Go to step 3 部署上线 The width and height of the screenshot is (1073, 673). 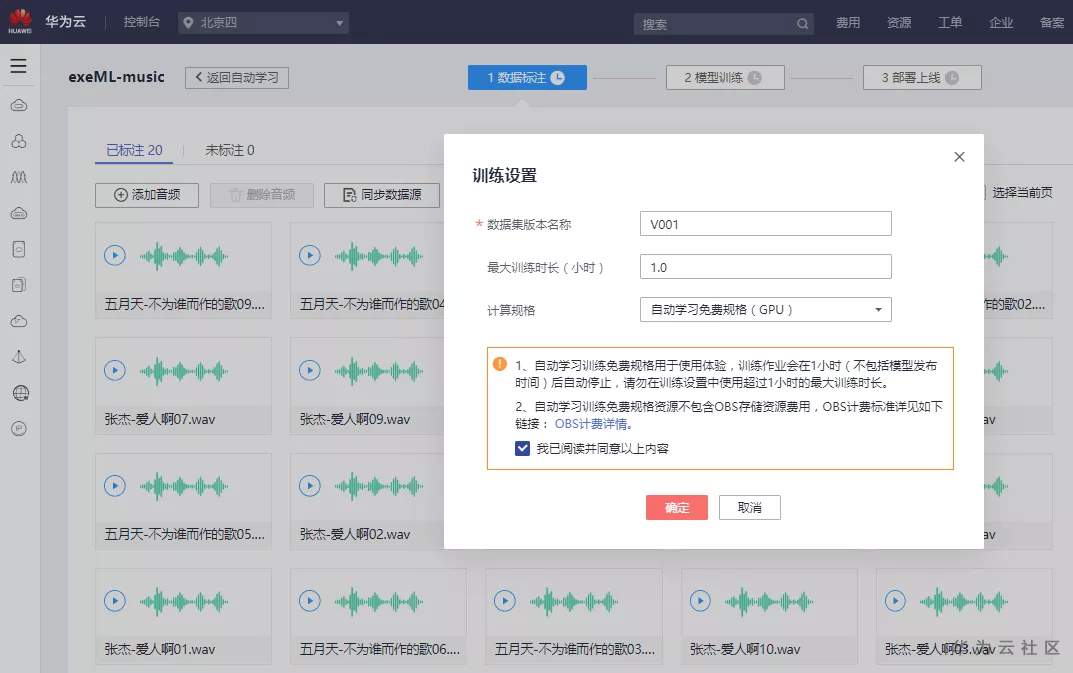coord(922,77)
